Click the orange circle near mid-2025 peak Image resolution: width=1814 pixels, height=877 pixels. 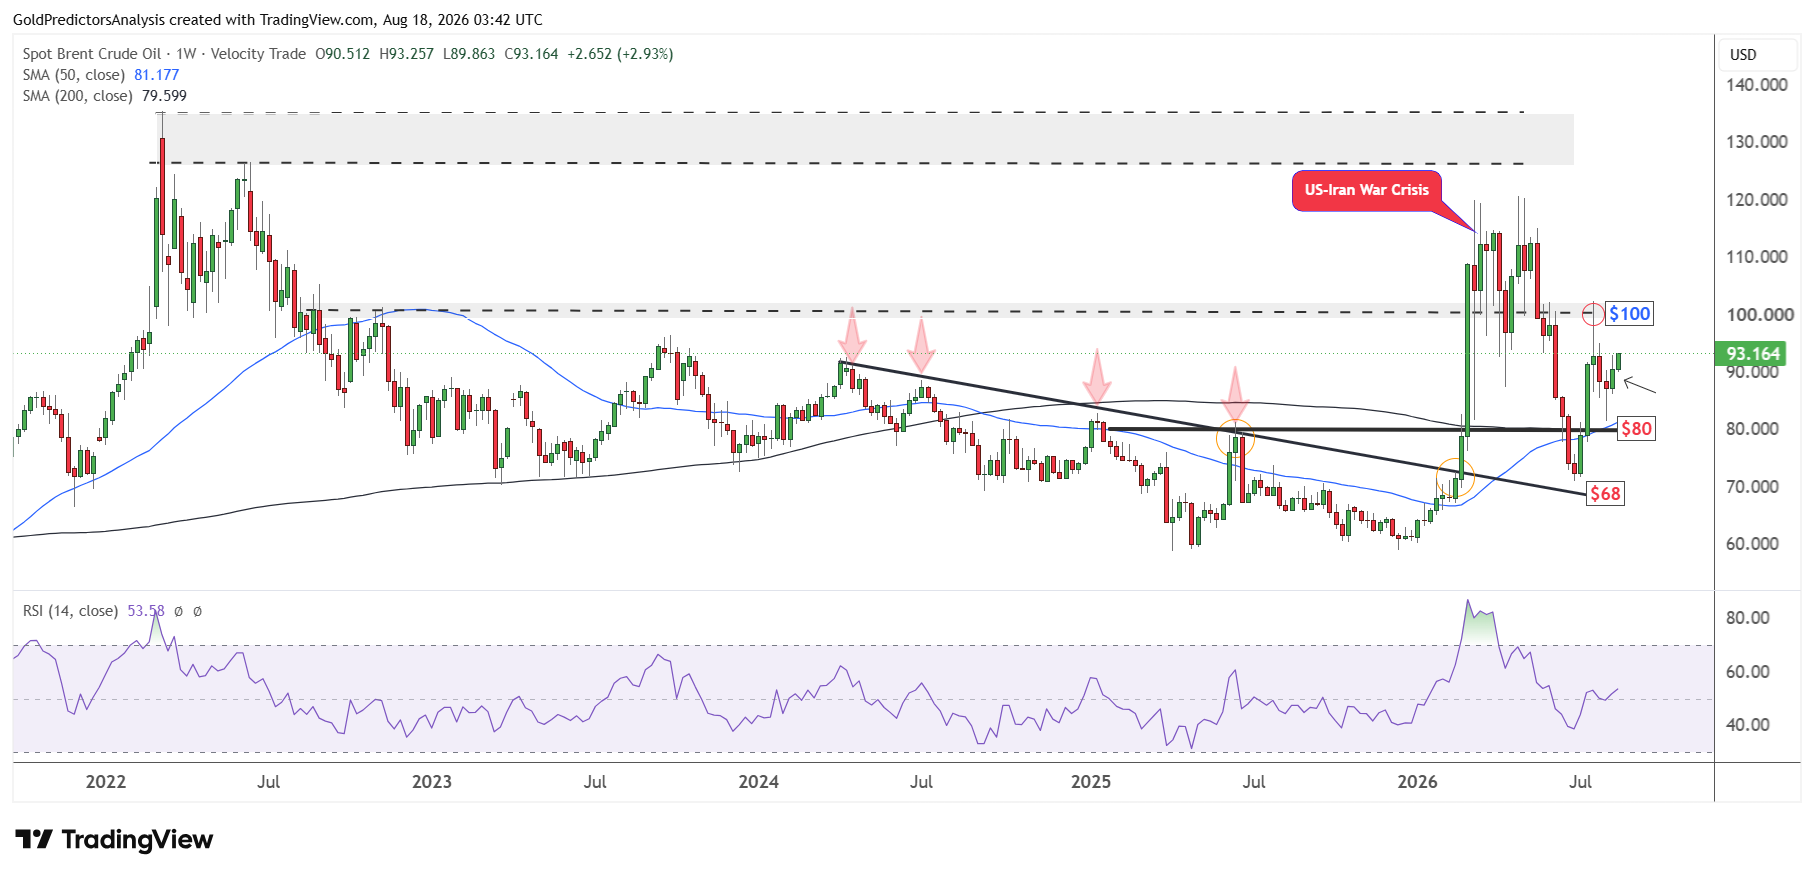click(1235, 438)
